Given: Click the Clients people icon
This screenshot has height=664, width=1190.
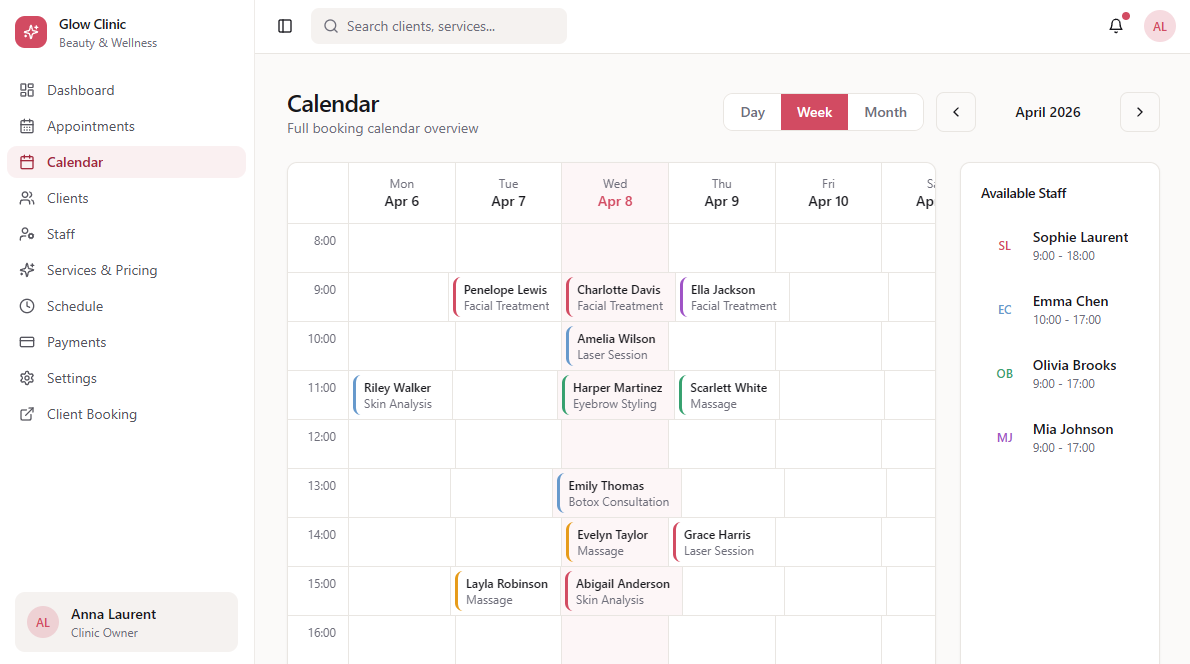Looking at the screenshot, I should (27, 198).
